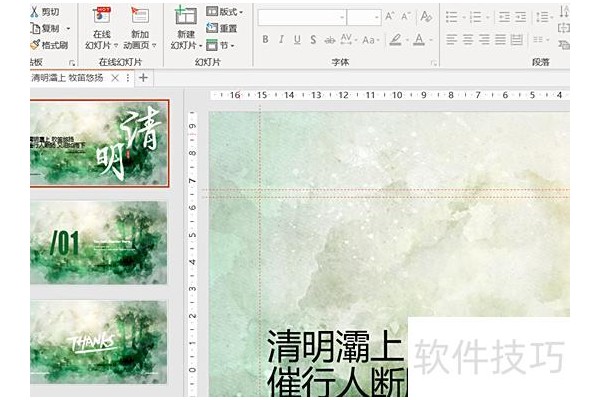Open the Character Spacing (AV) menu
Image resolution: width=600 pixels, height=400 pixels.
[x=348, y=39]
